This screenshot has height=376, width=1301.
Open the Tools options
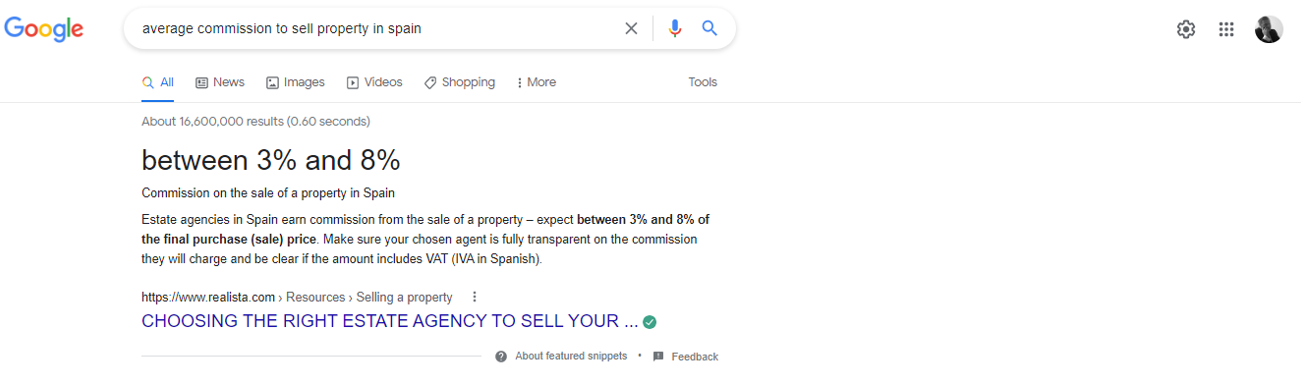pos(703,82)
